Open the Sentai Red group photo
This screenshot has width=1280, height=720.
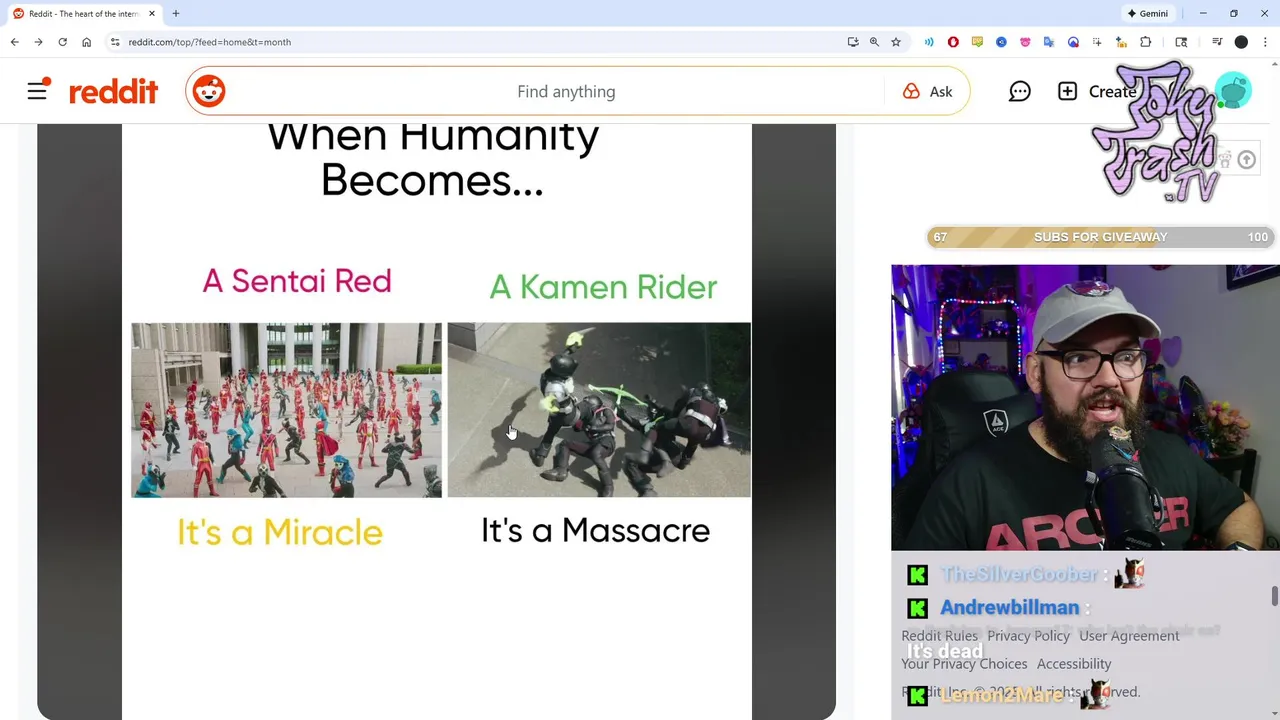[286, 410]
